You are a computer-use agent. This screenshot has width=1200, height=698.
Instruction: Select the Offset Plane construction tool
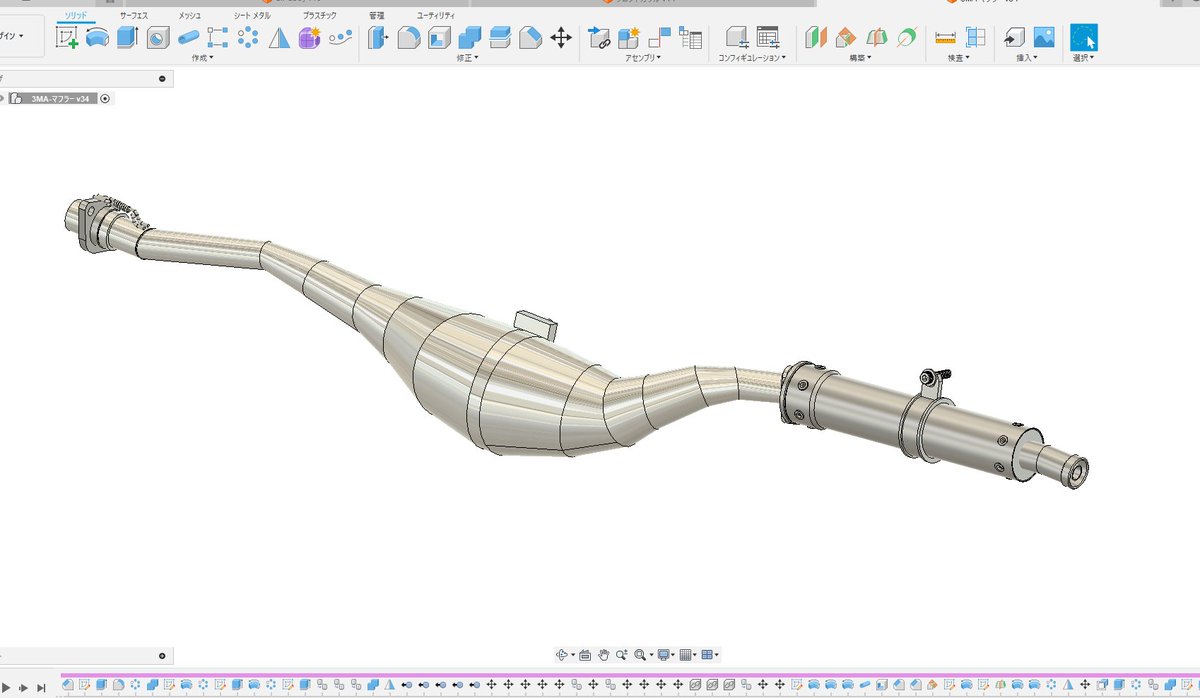point(816,38)
